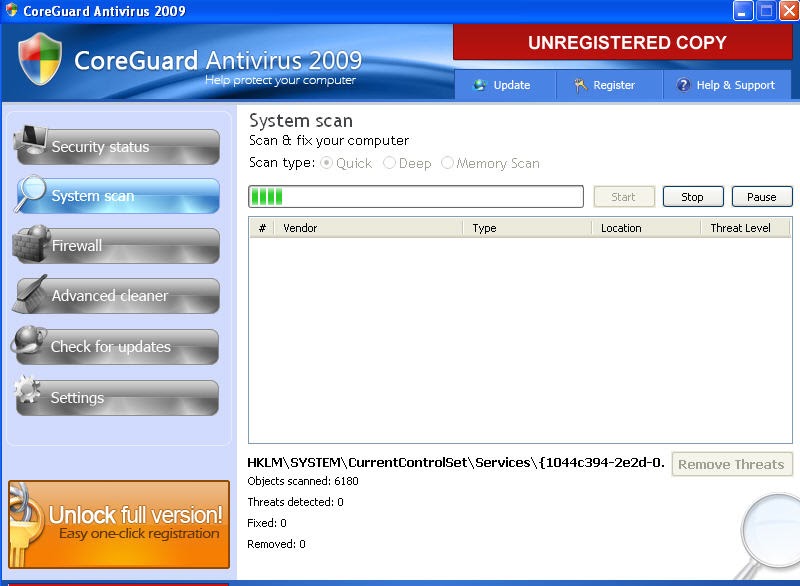Click the System scan magnifier icon
The image size is (800, 586).
(x=30, y=192)
